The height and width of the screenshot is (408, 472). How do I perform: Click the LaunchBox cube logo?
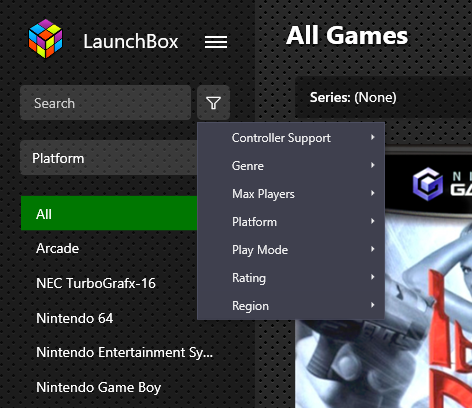(45, 39)
